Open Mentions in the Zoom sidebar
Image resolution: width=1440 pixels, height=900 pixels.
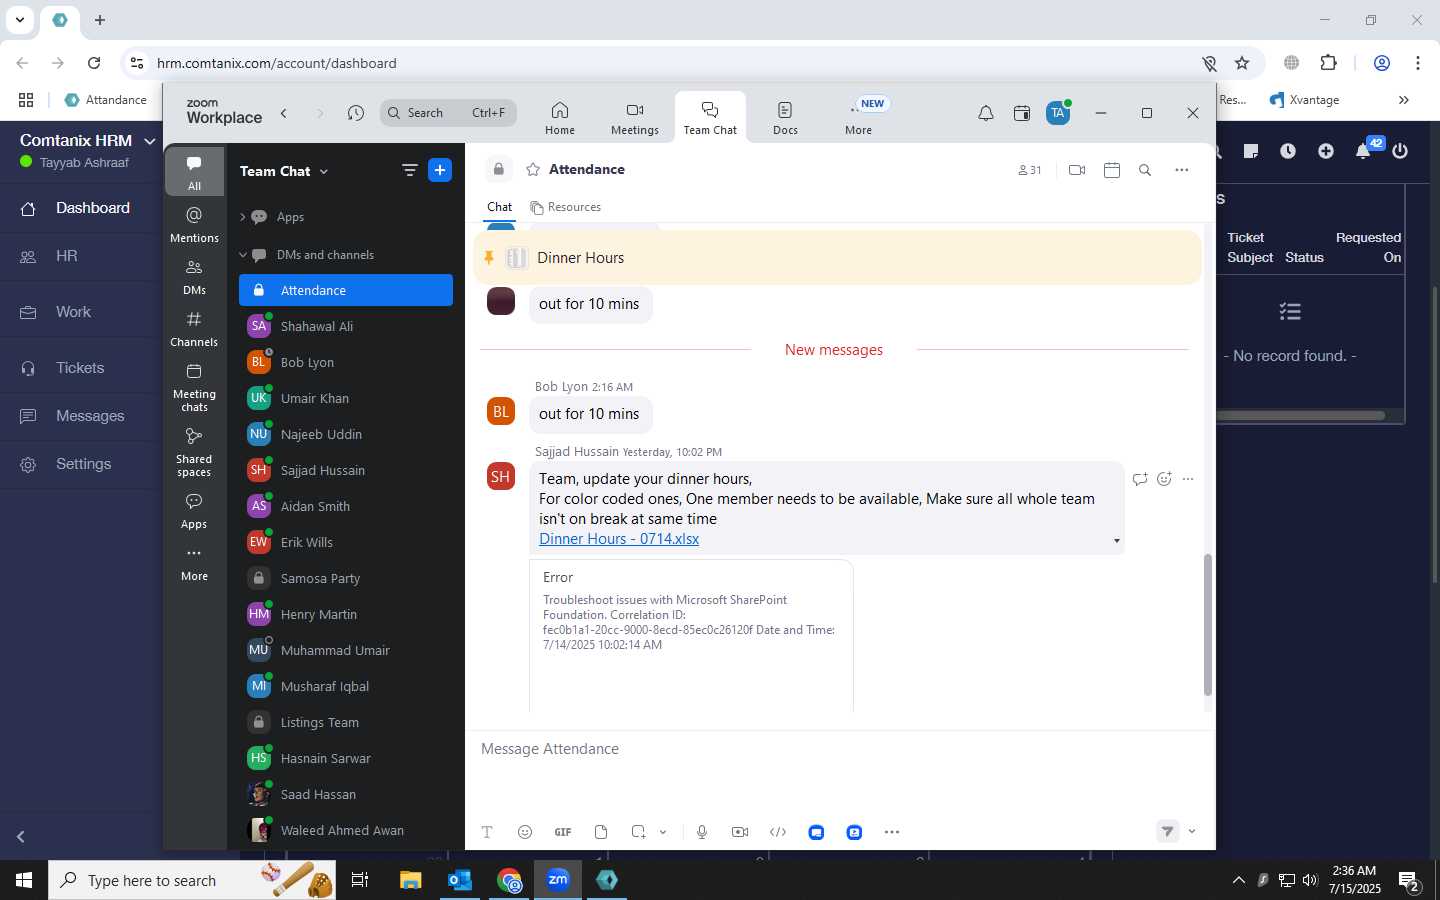(194, 224)
